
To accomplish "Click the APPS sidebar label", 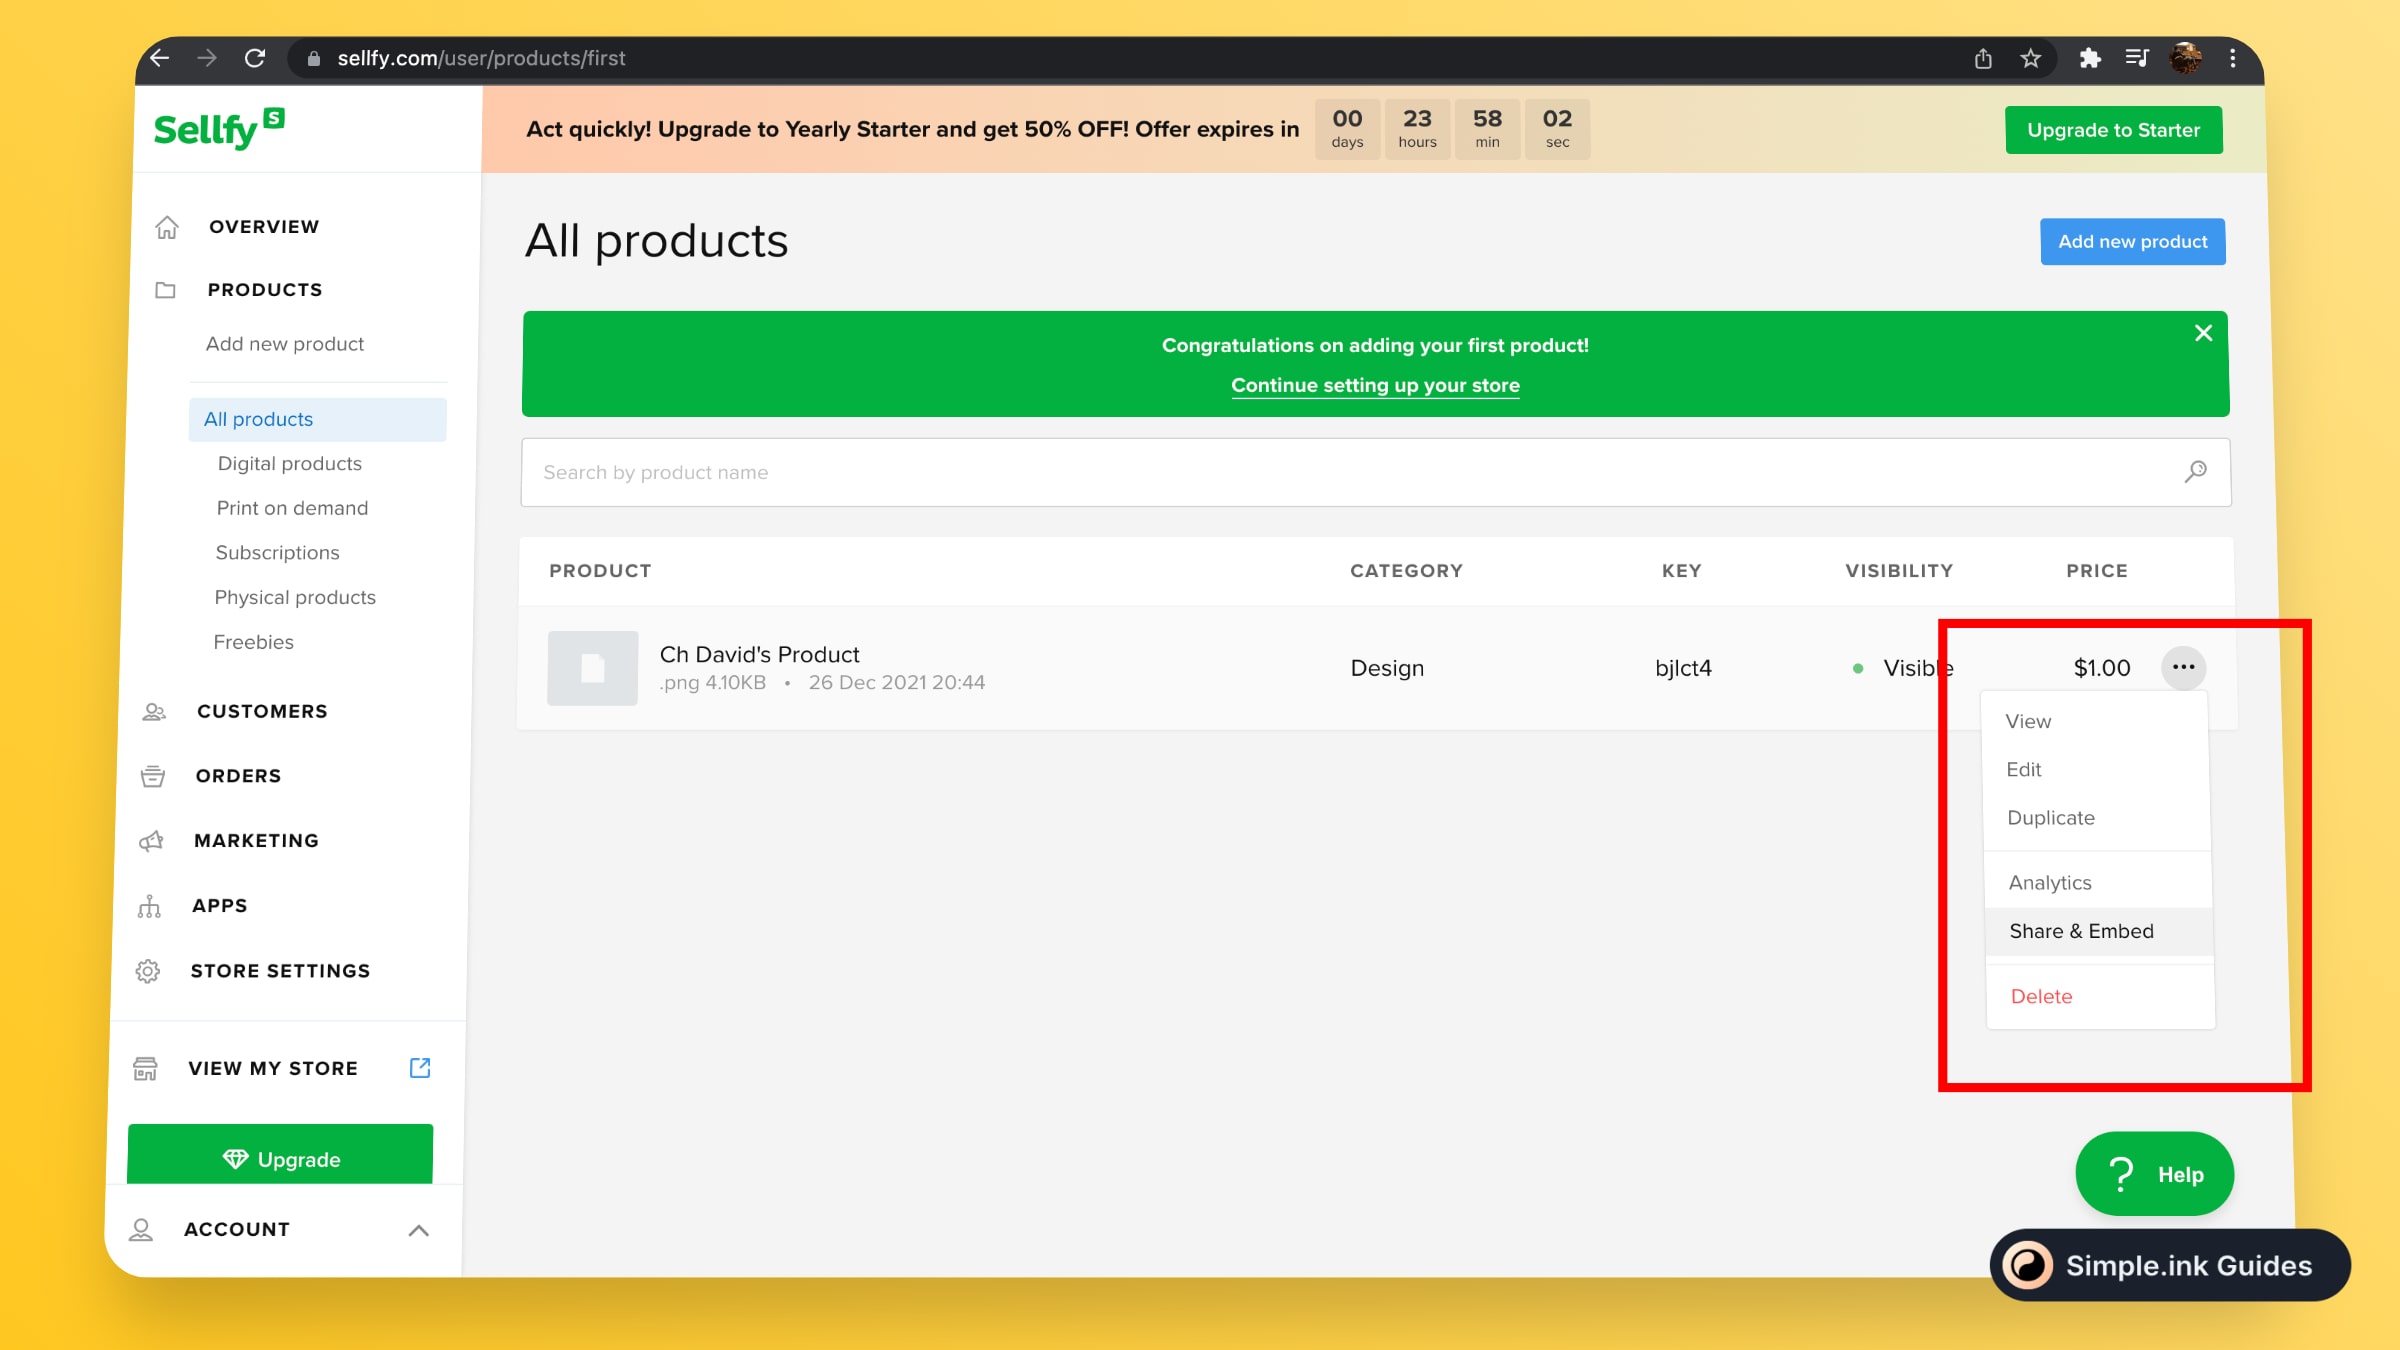I will (219, 906).
